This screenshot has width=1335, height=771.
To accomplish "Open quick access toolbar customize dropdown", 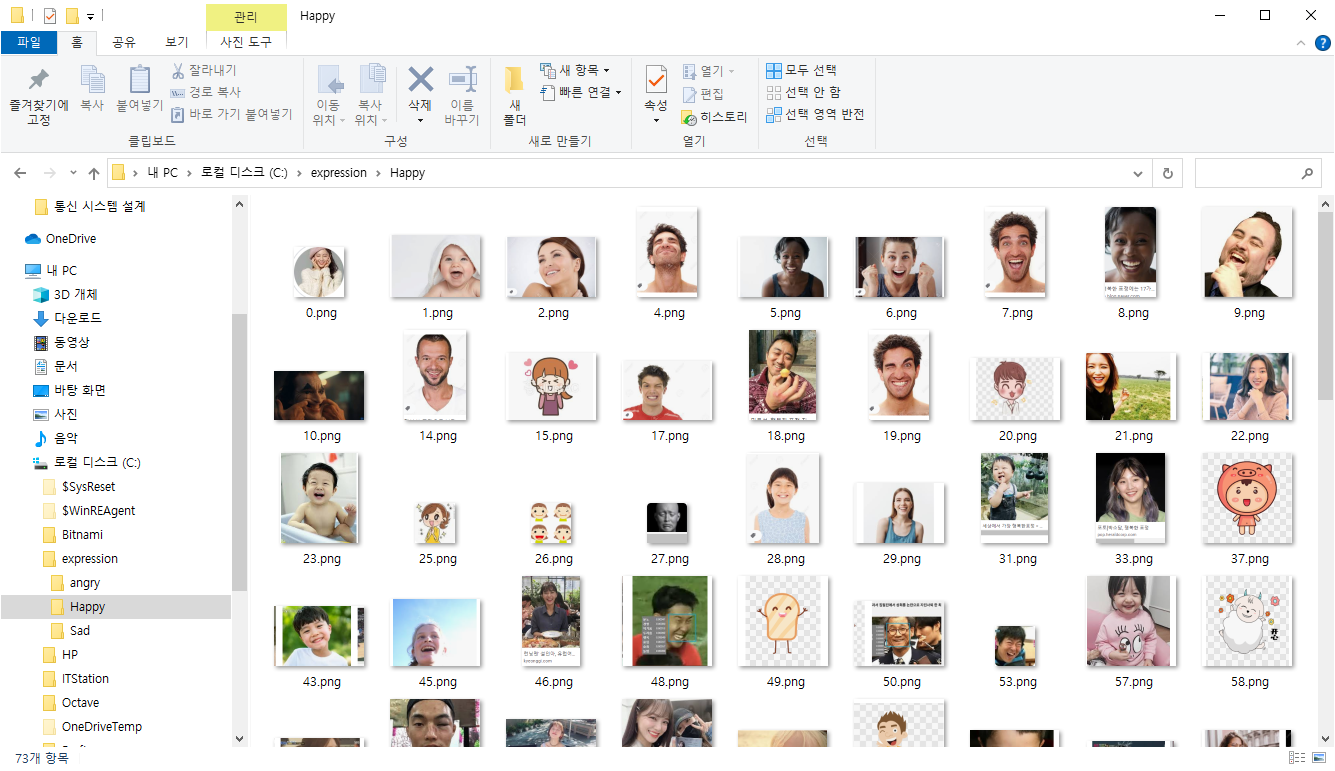I will click(91, 17).
